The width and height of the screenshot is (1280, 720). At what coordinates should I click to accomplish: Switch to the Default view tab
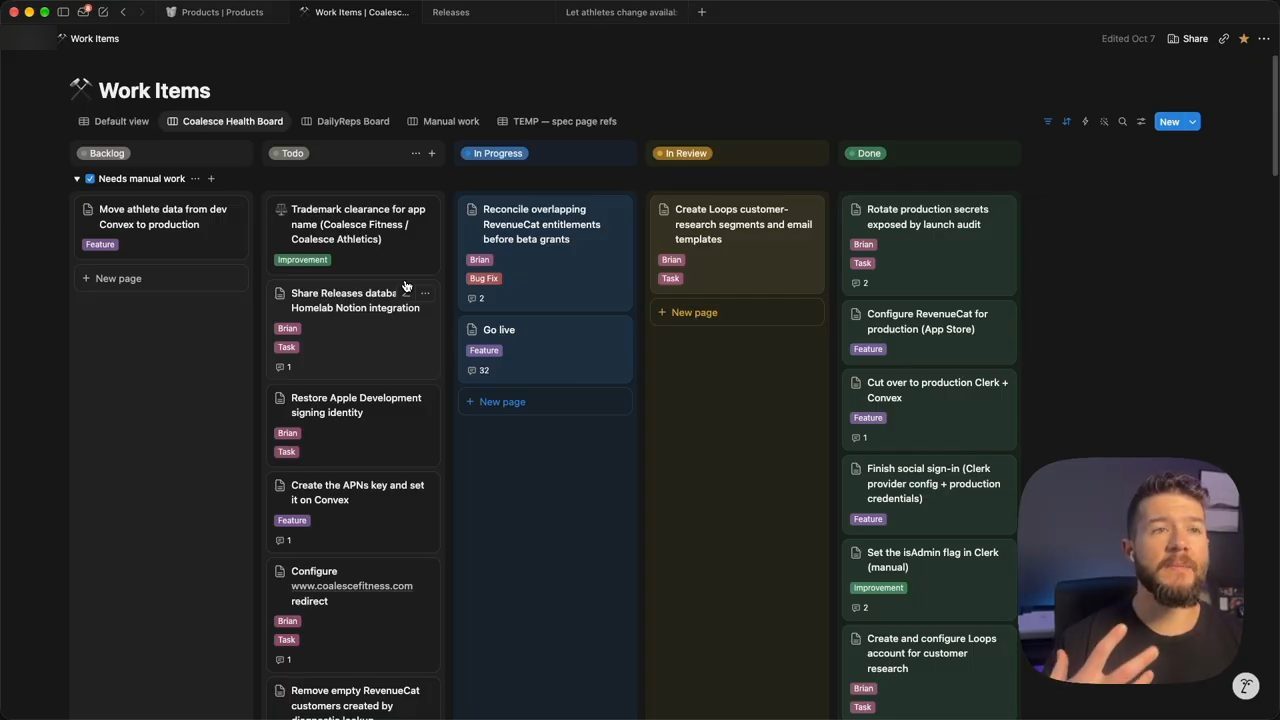tap(114, 122)
